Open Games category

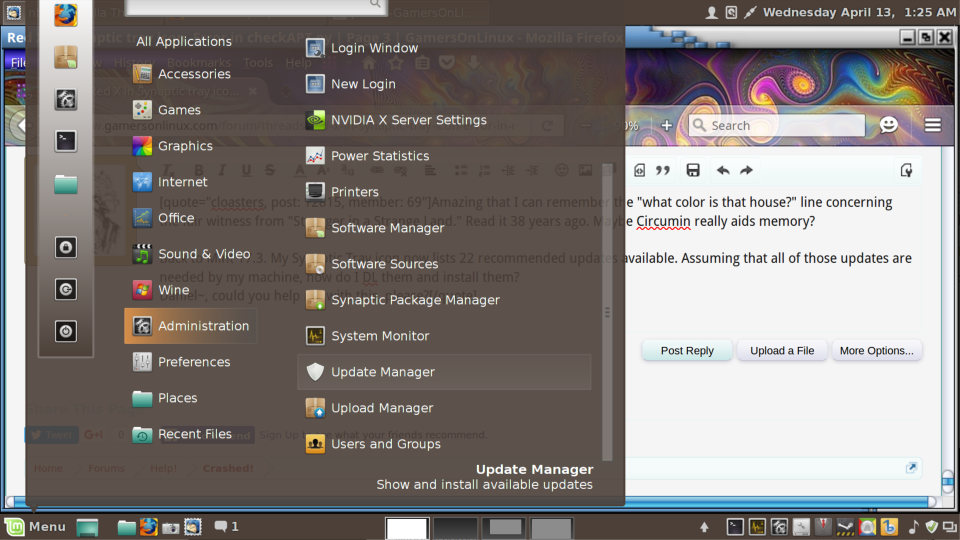190,110
